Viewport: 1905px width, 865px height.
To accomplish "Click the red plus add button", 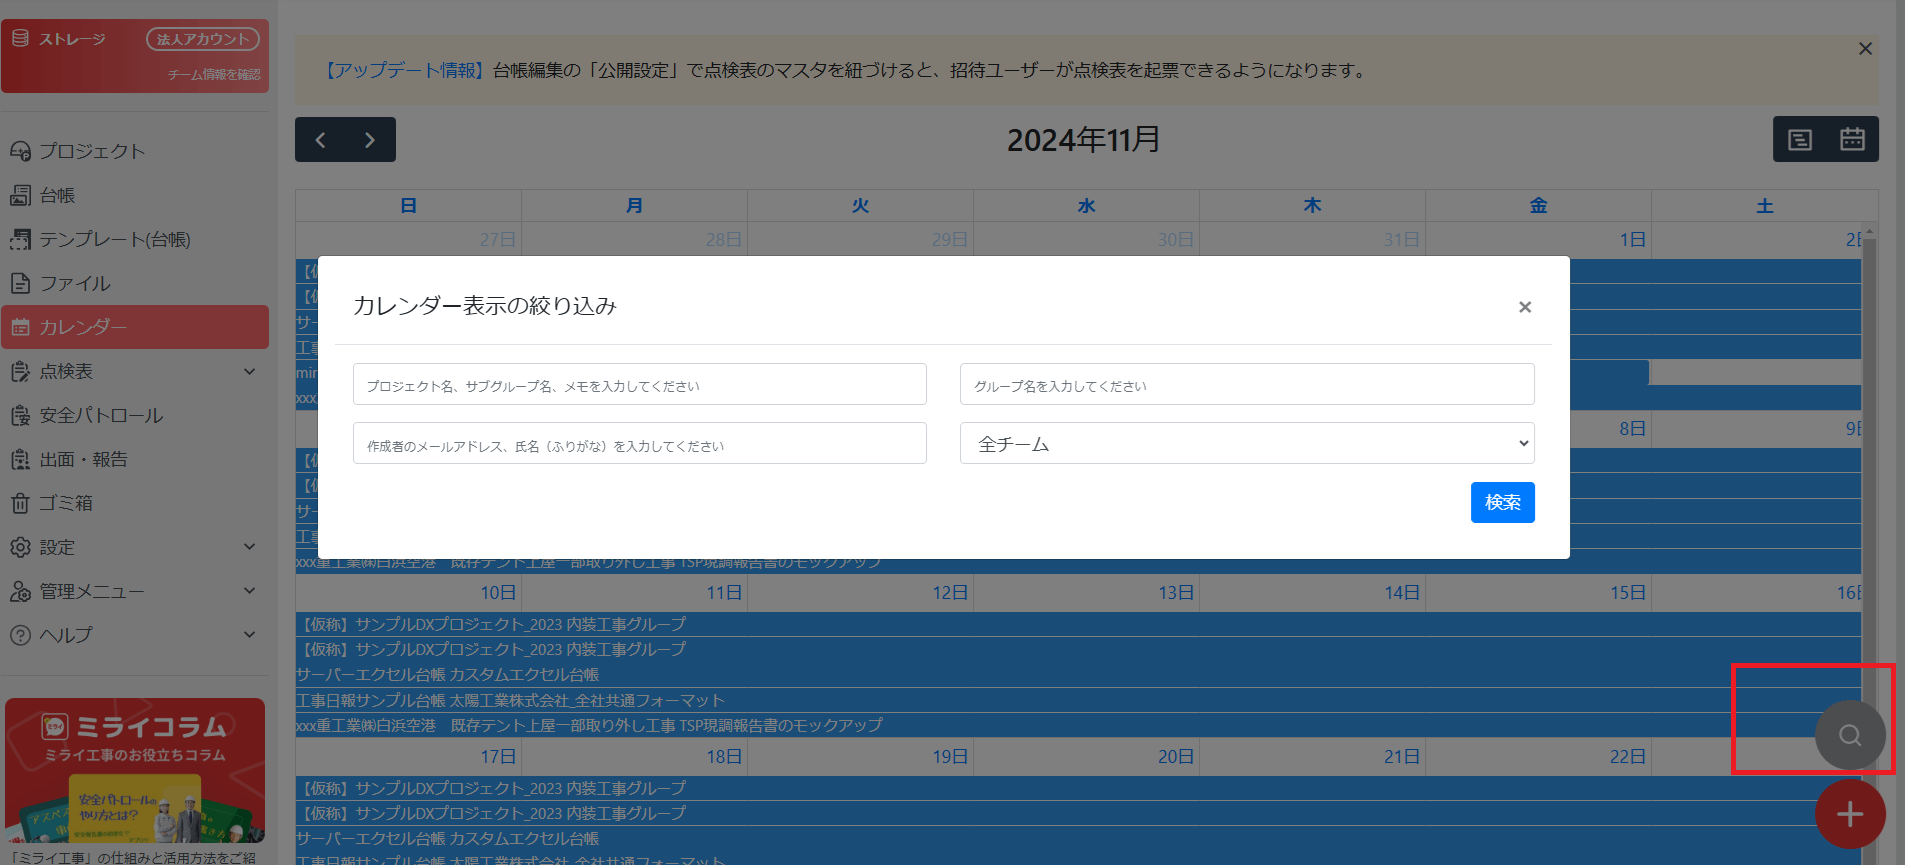I will tap(1849, 814).
